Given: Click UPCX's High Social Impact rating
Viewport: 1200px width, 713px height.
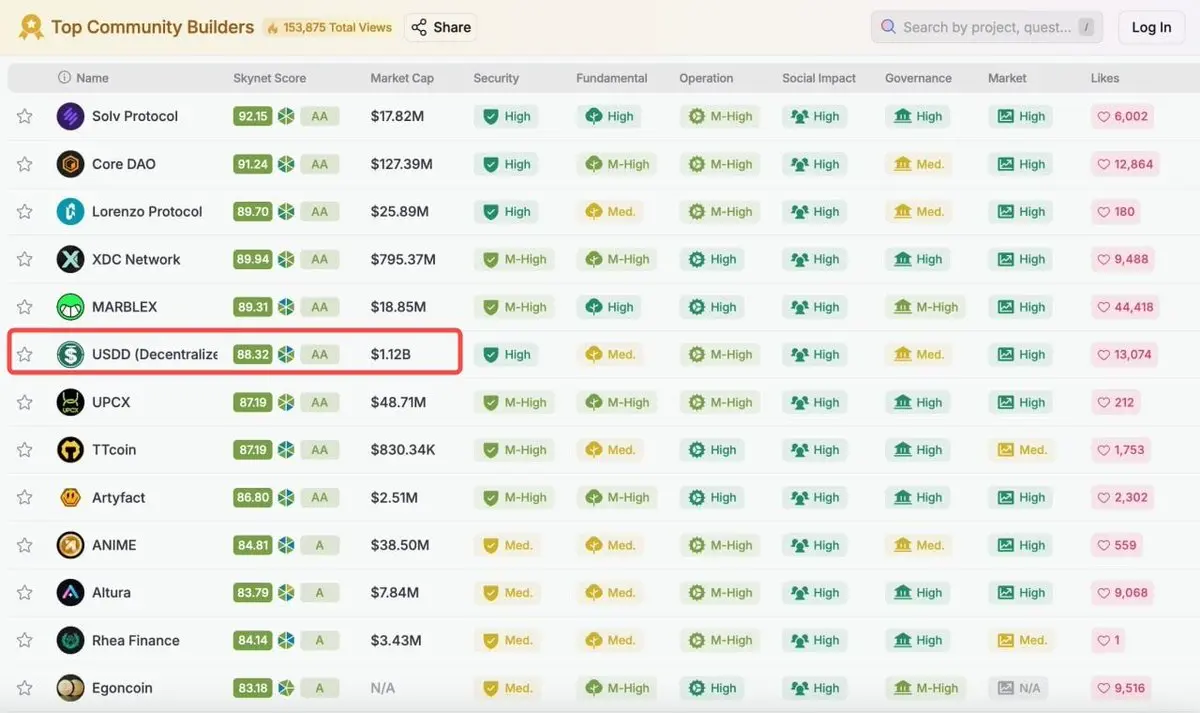Looking at the screenshot, I should coord(816,402).
